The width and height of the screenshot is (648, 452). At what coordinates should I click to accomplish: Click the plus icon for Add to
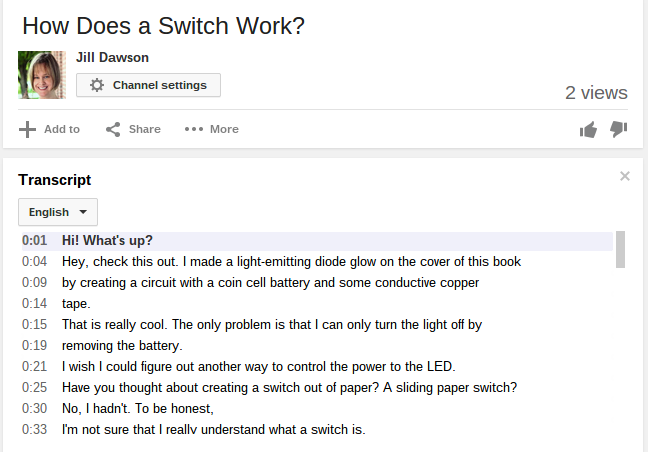tap(27, 129)
